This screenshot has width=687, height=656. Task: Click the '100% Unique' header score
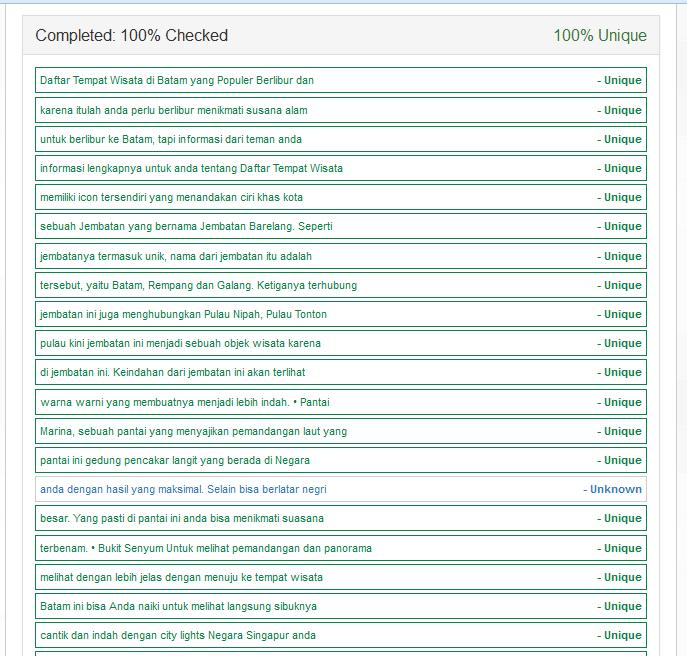600,36
